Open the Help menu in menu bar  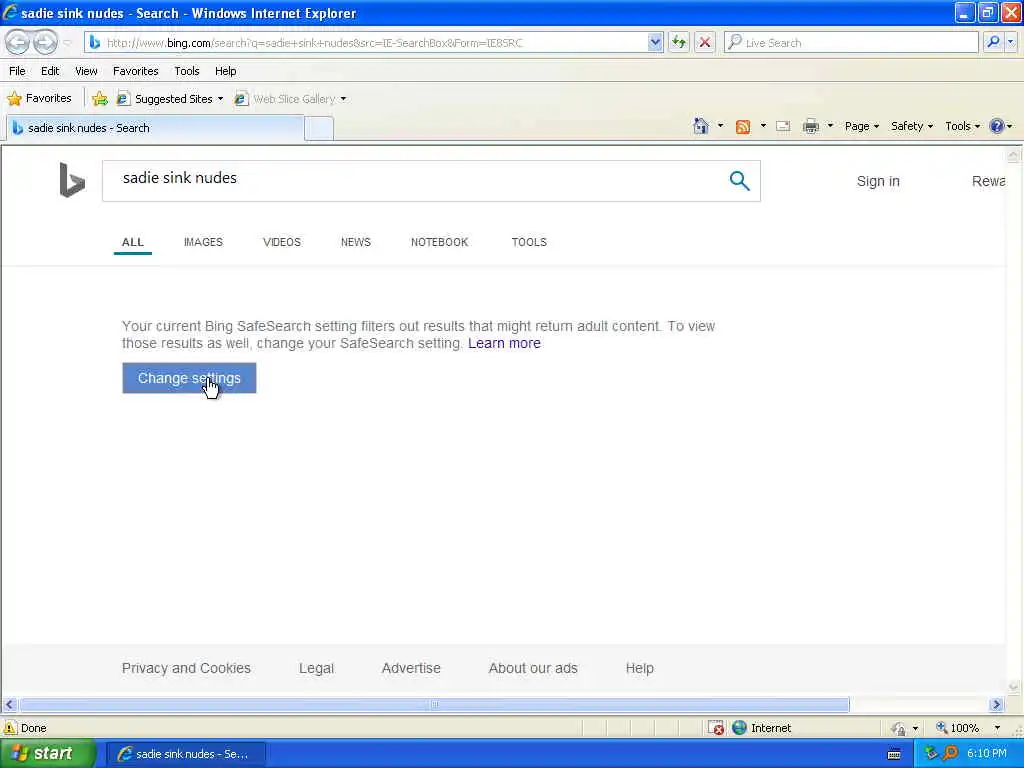225,71
